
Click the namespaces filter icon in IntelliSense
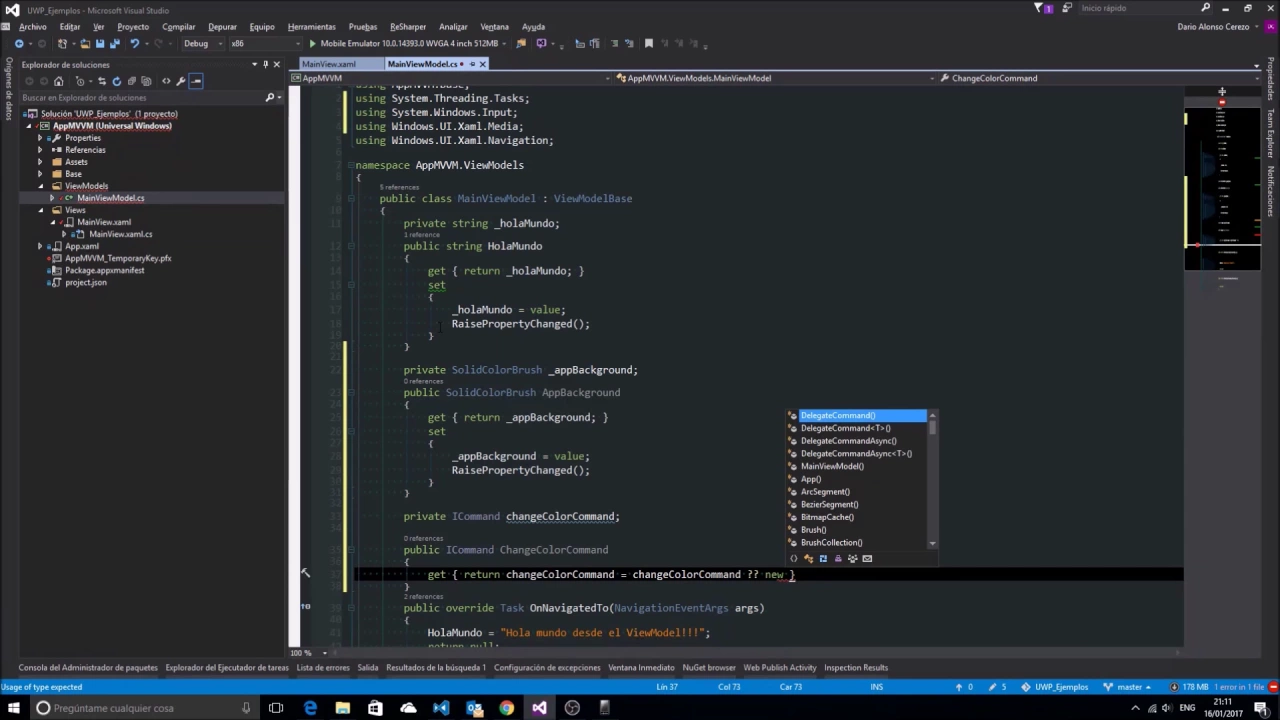[x=794, y=559]
